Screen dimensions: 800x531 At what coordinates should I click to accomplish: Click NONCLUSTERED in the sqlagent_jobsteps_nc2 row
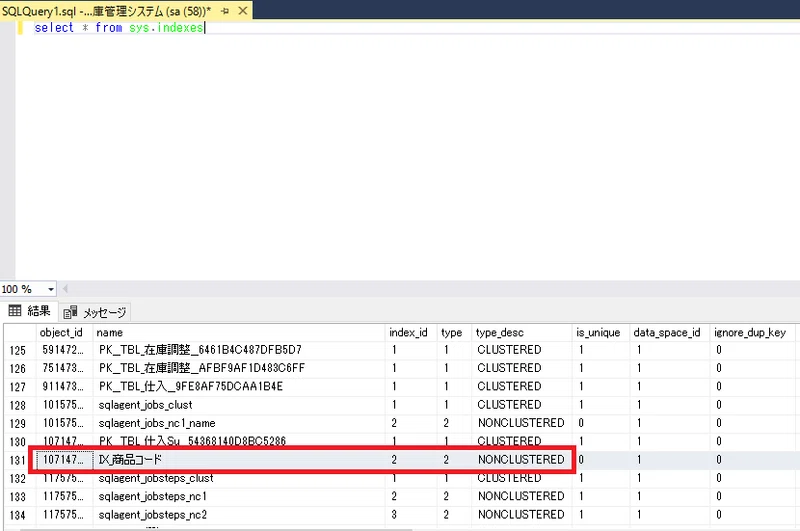pos(521,515)
